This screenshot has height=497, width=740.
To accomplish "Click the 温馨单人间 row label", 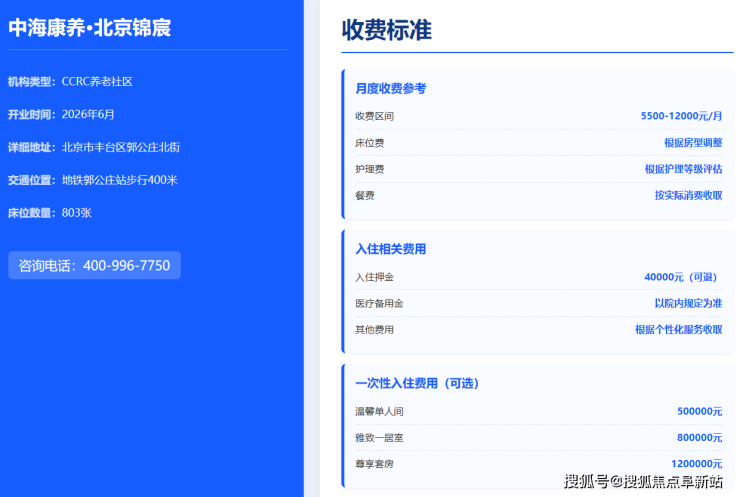I will coord(379,412).
